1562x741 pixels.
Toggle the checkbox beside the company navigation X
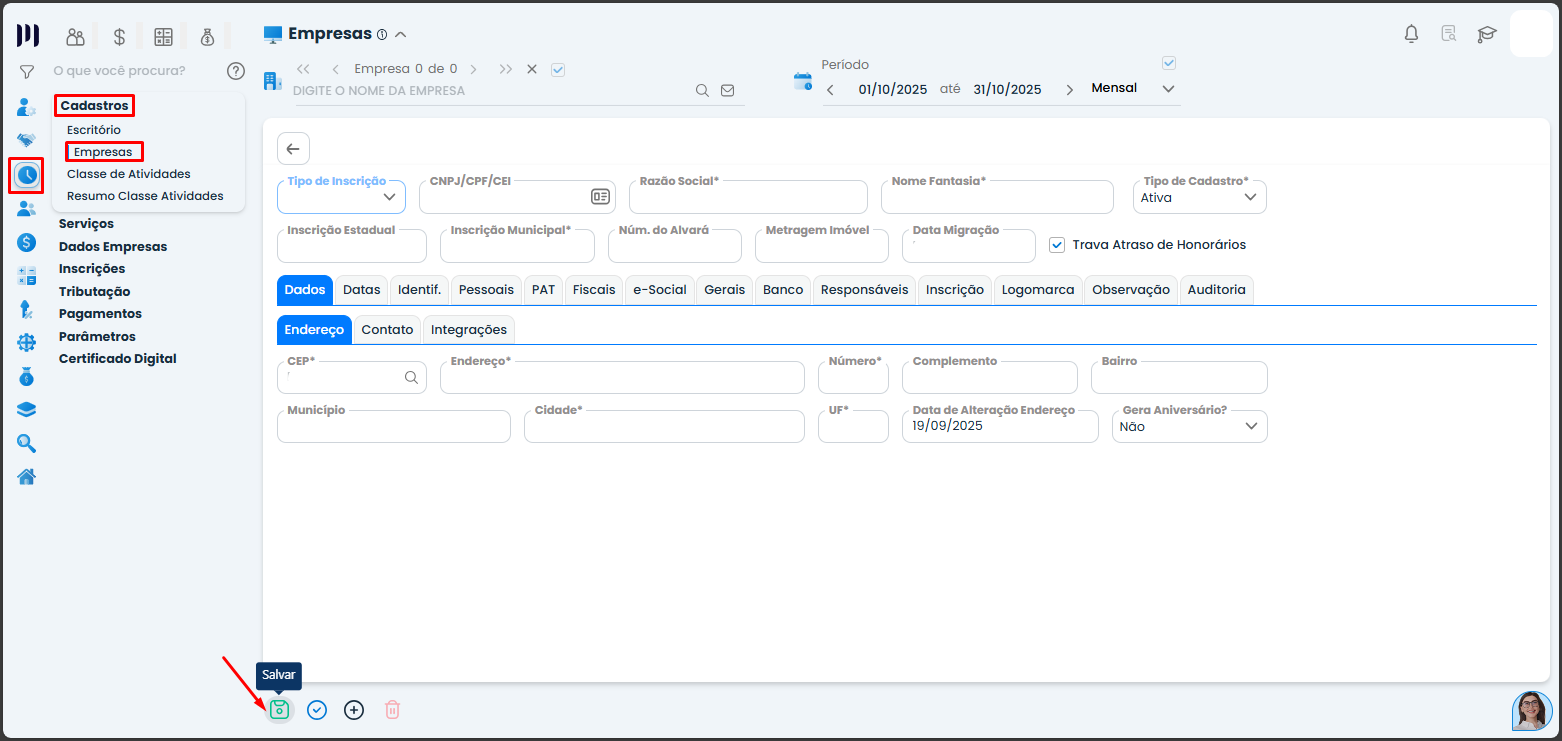558,70
